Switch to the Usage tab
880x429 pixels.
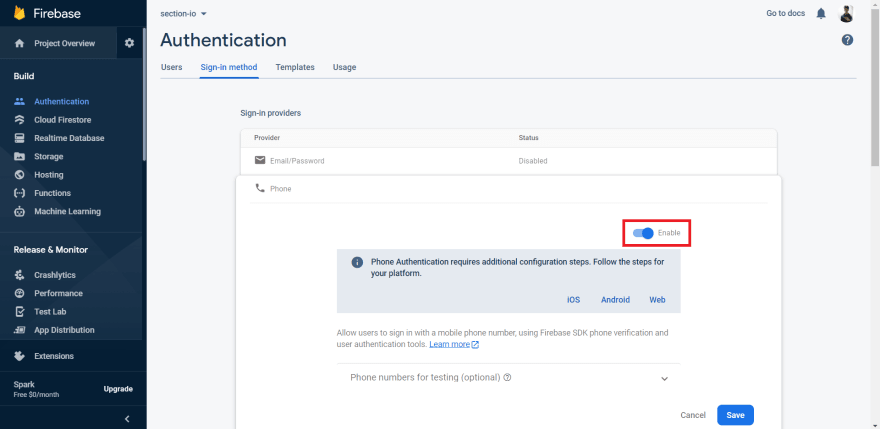coord(345,67)
